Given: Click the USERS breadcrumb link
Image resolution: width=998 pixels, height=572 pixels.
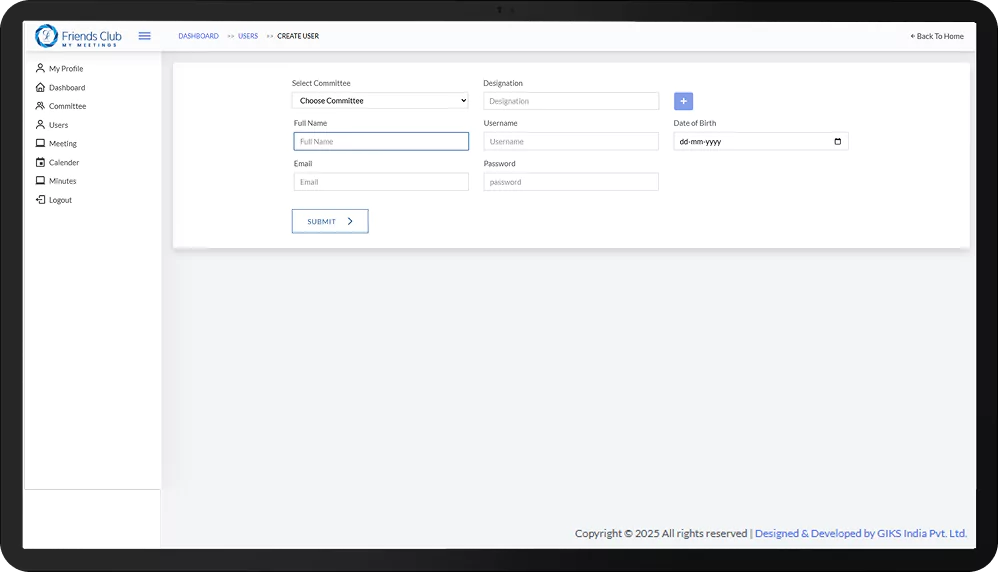Looking at the screenshot, I should click(248, 36).
